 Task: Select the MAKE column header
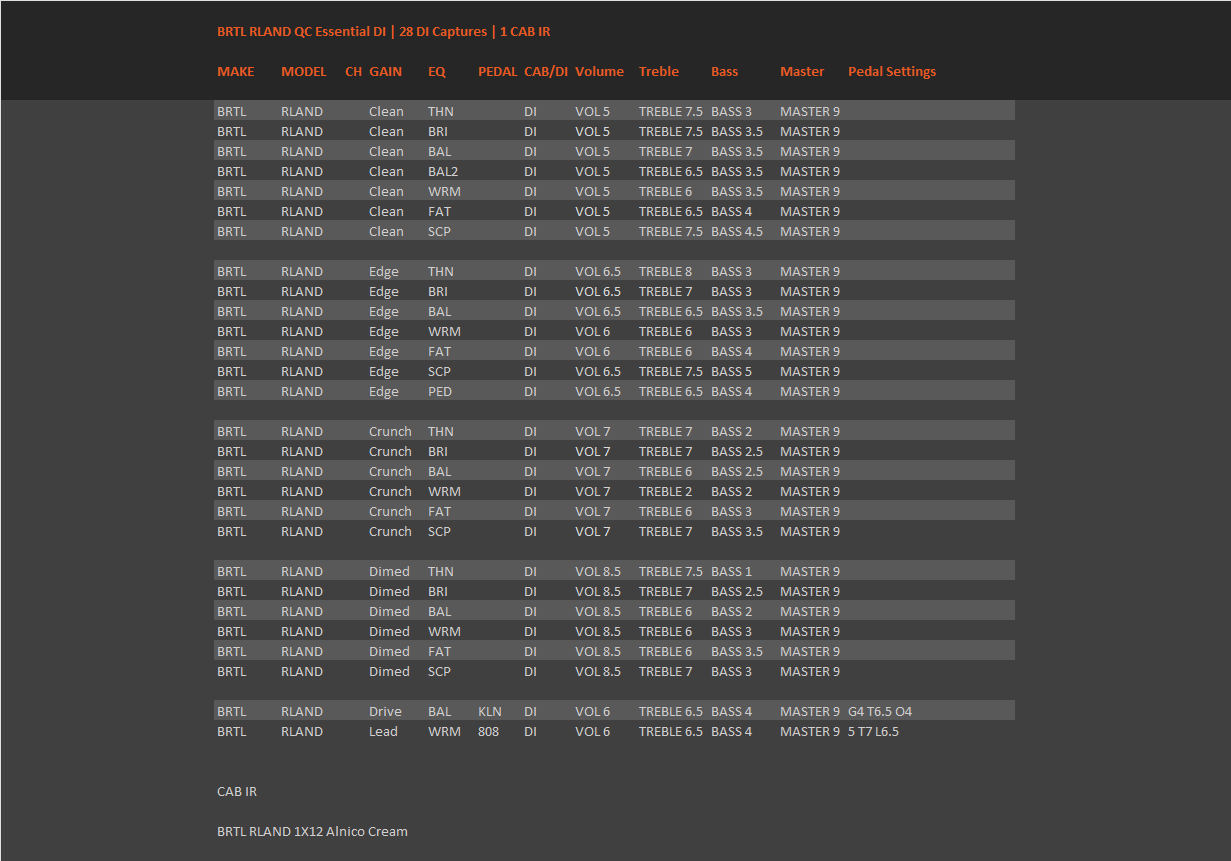tap(236, 71)
